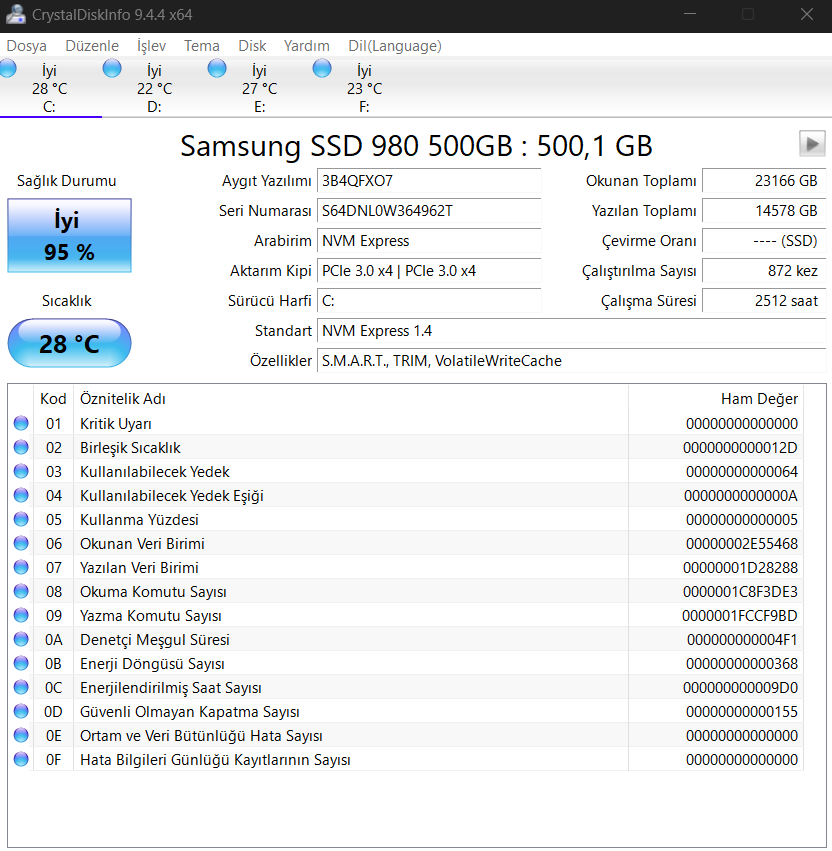Click the status orb for Kullanma Yüzdesi row
832x851 pixels.
tap(21, 520)
